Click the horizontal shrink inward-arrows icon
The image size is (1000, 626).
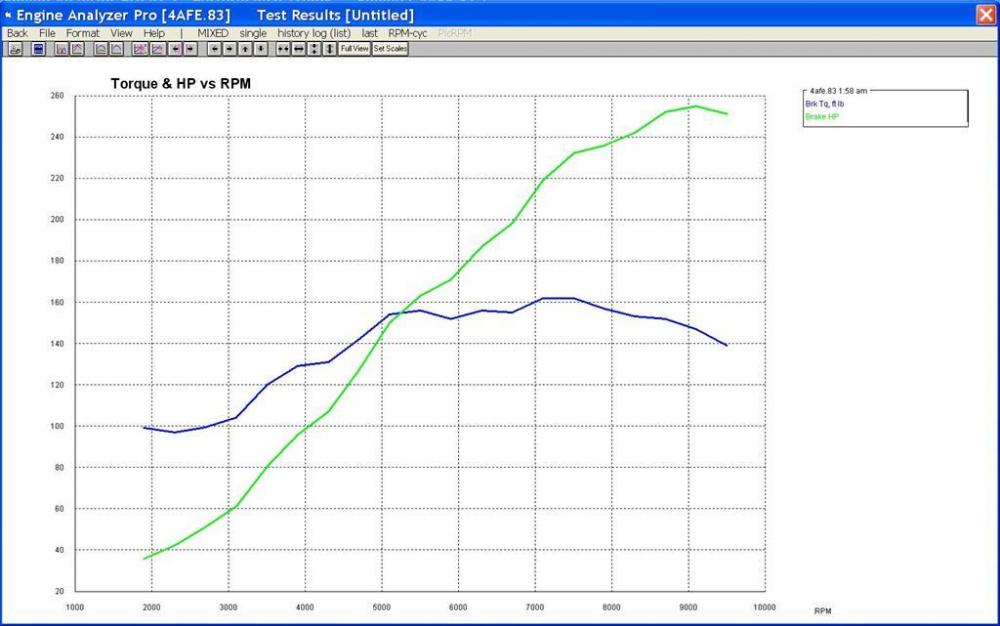283,48
